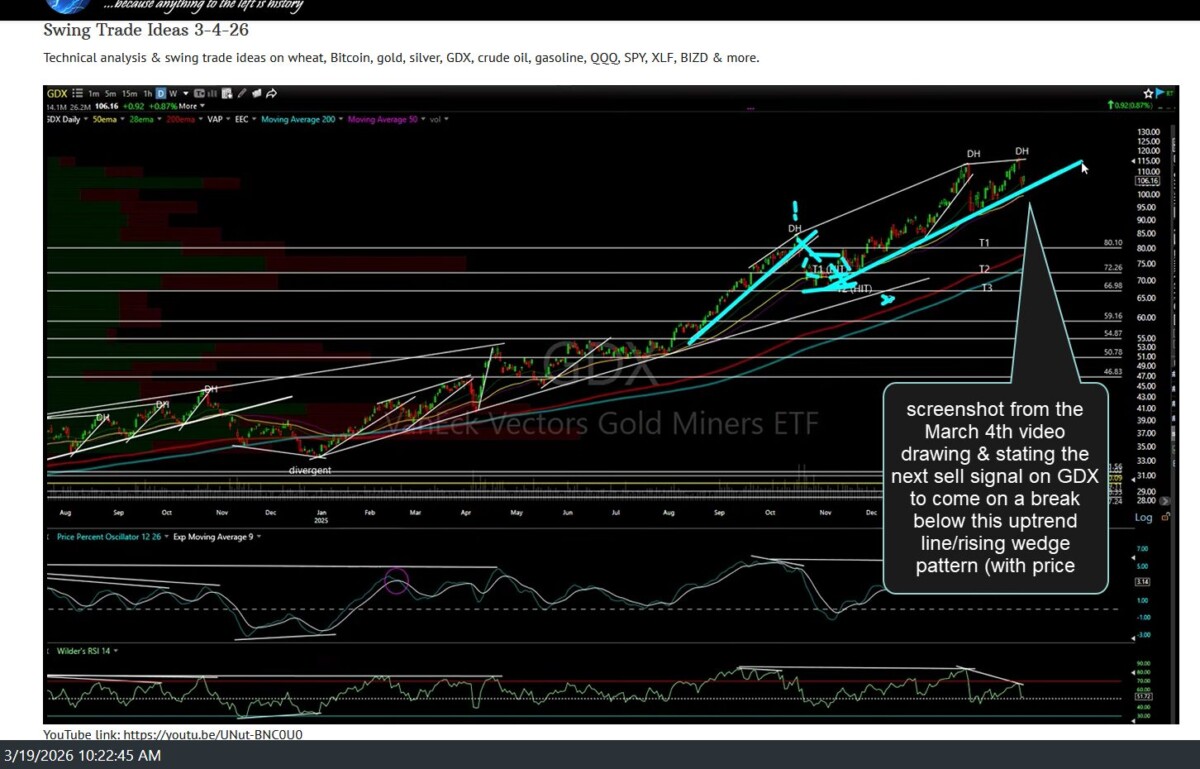Viewport: 1200px width, 769px height.
Task: Open the notes document icon in toolbar
Action: click(x=227, y=93)
